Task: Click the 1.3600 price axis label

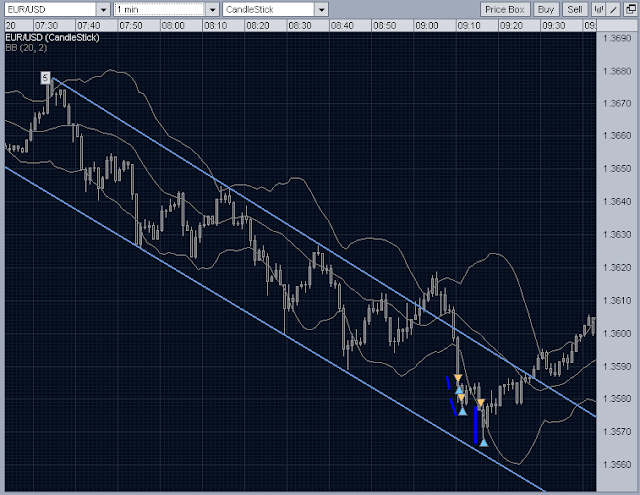Action: [617, 333]
